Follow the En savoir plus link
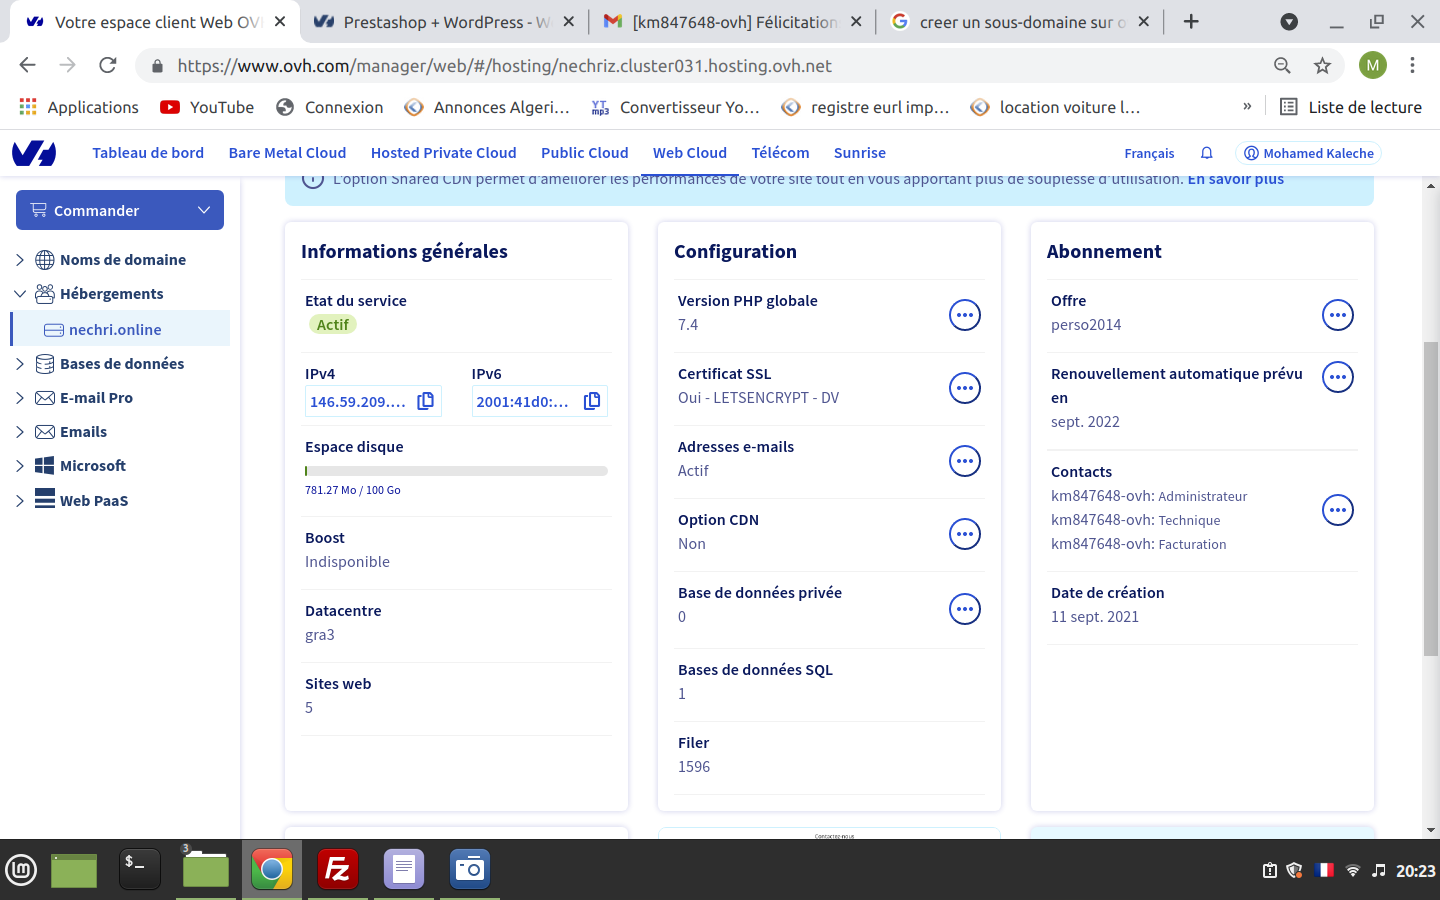 [x=1236, y=180]
